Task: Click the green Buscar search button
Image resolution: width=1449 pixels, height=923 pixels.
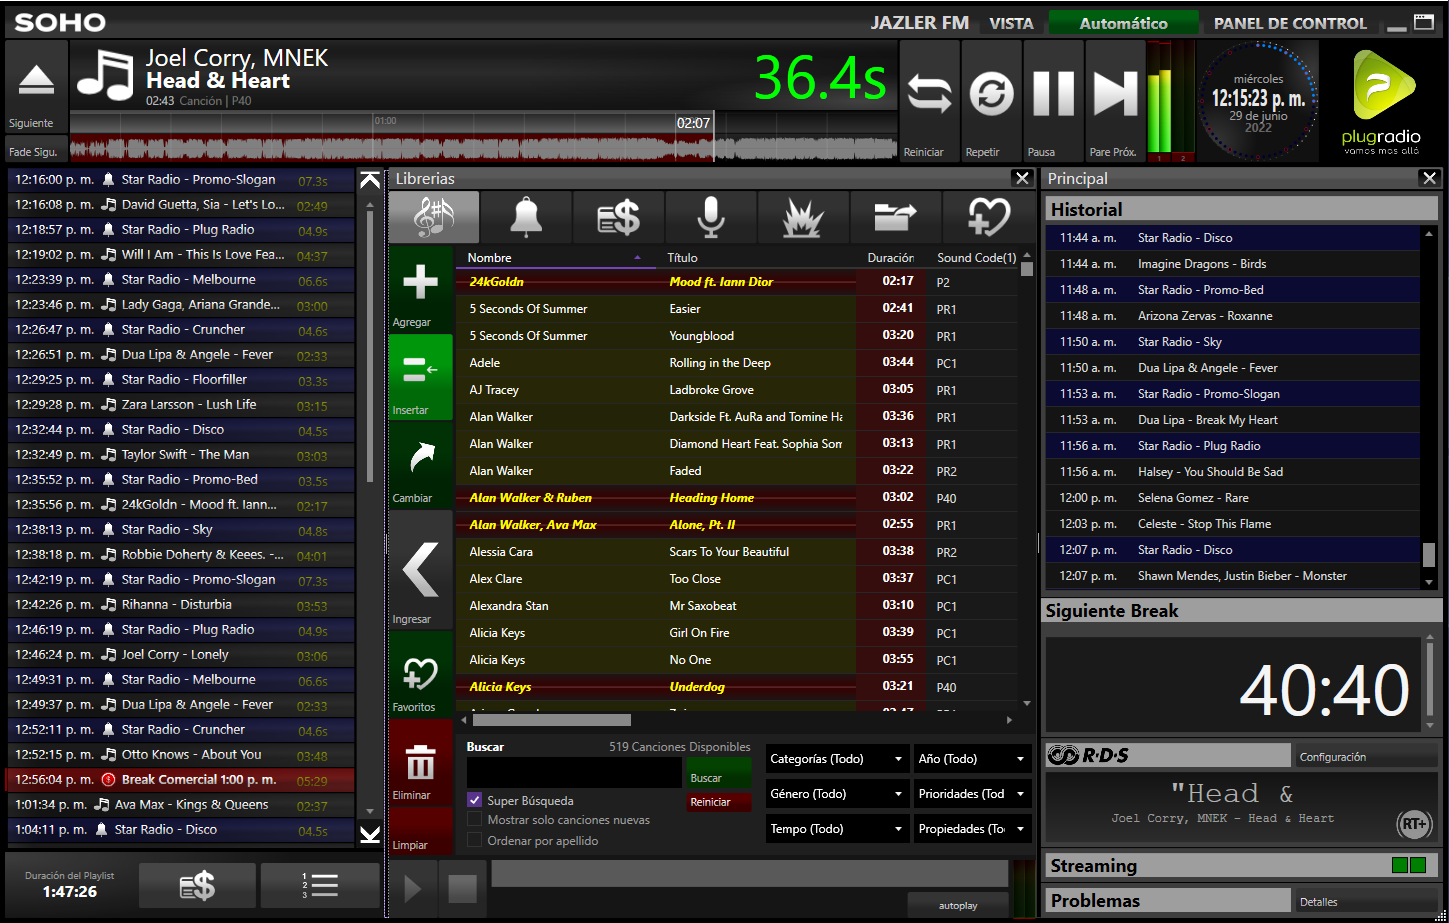Action: pos(718,773)
